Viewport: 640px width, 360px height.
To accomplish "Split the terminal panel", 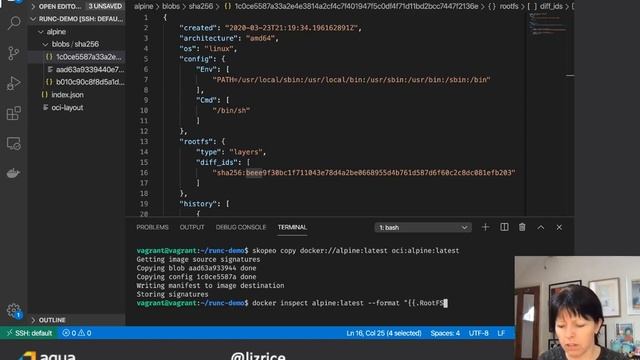I will click(x=504, y=227).
